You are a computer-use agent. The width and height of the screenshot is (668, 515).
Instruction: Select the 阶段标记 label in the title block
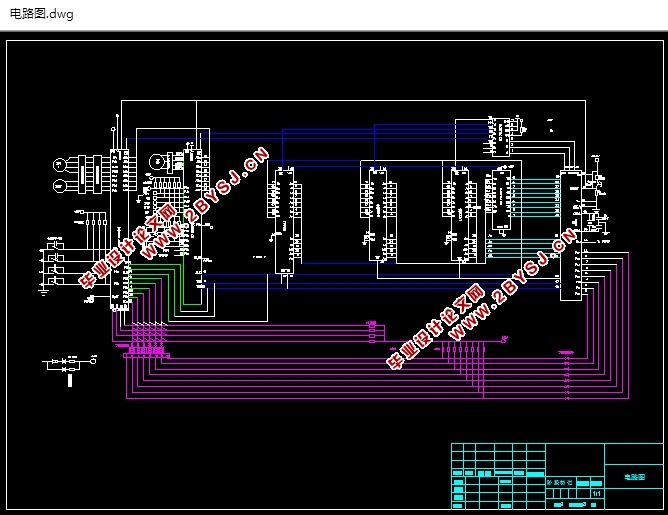pyautogui.click(x=560, y=482)
